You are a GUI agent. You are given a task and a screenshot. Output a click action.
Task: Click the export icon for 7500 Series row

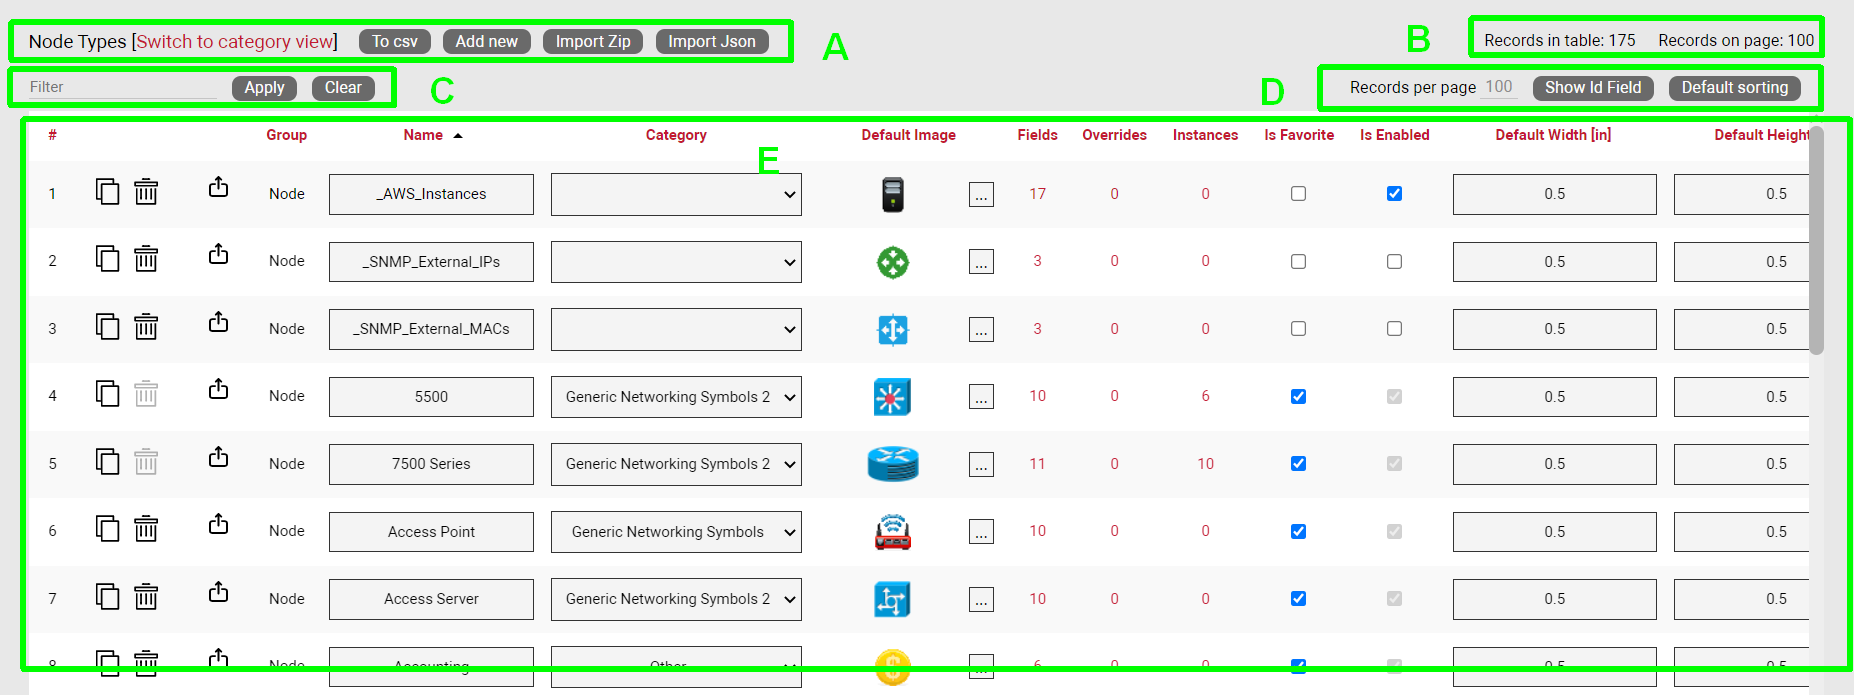tap(218, 458)
